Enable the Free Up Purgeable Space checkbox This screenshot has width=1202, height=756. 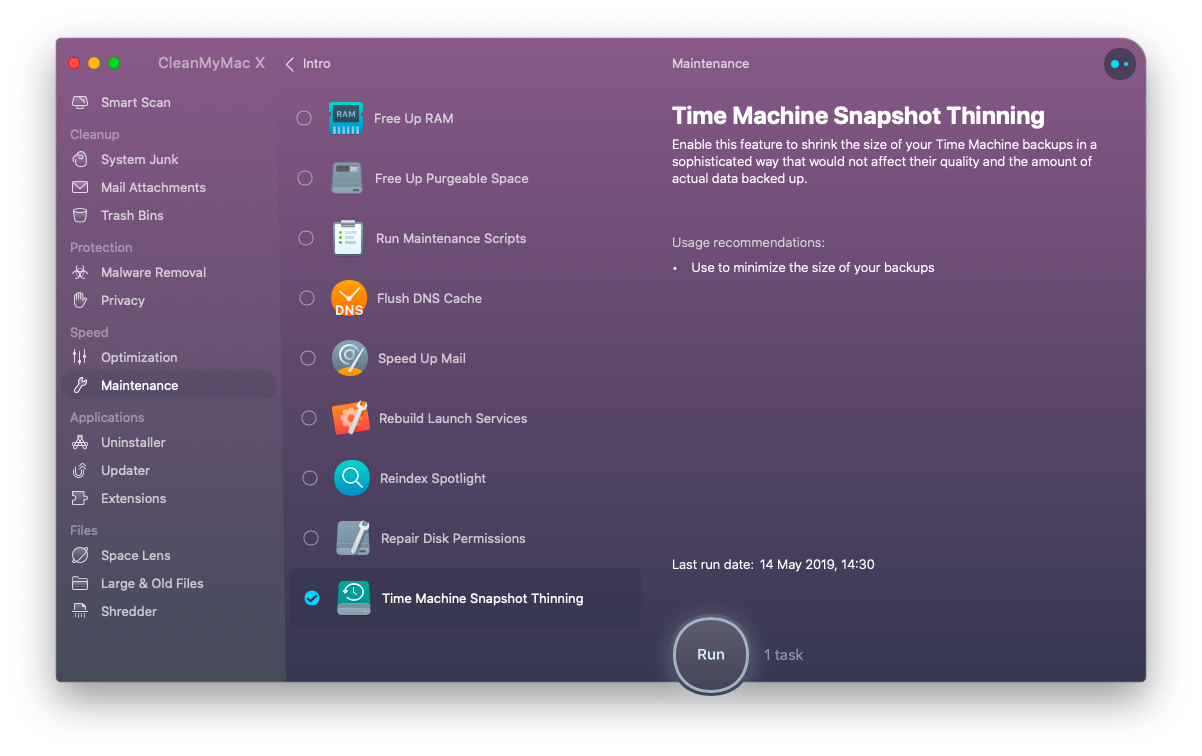click(305, 178)
